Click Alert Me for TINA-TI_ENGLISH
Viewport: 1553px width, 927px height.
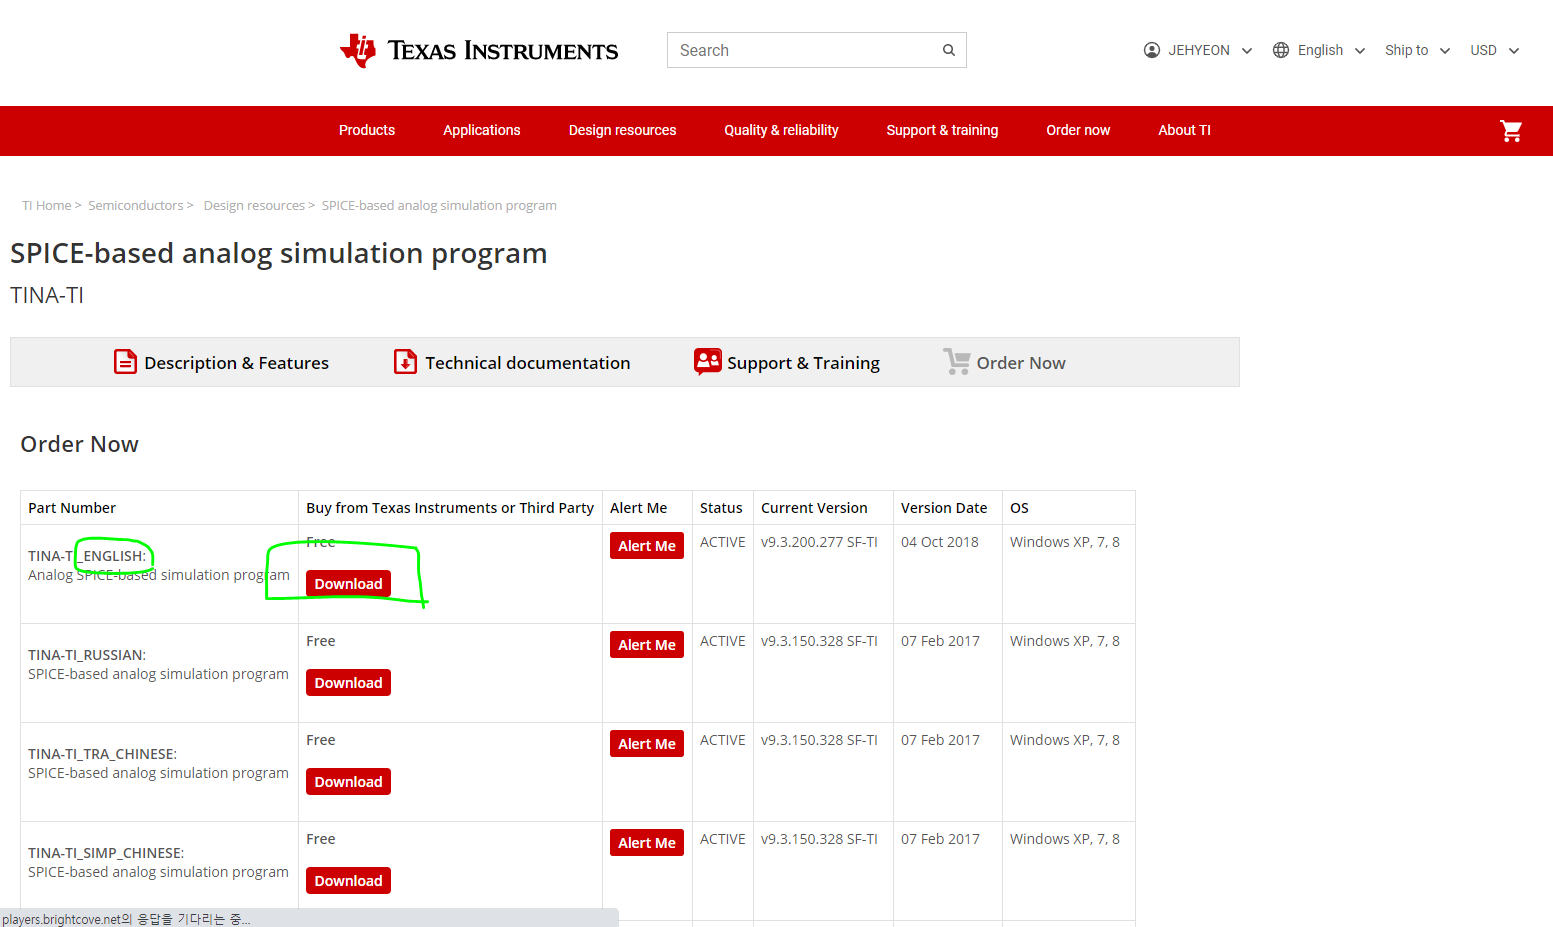pos(647,546)
